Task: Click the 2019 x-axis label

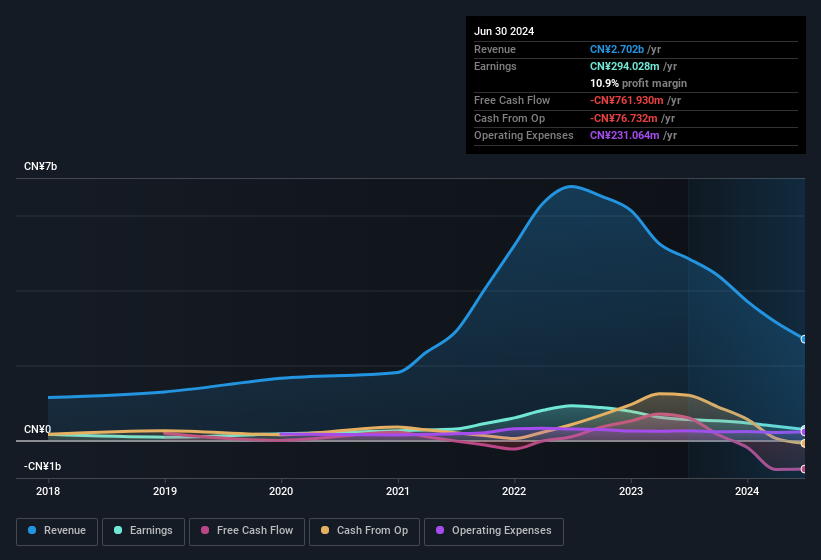Action: [x=165, y=491]
